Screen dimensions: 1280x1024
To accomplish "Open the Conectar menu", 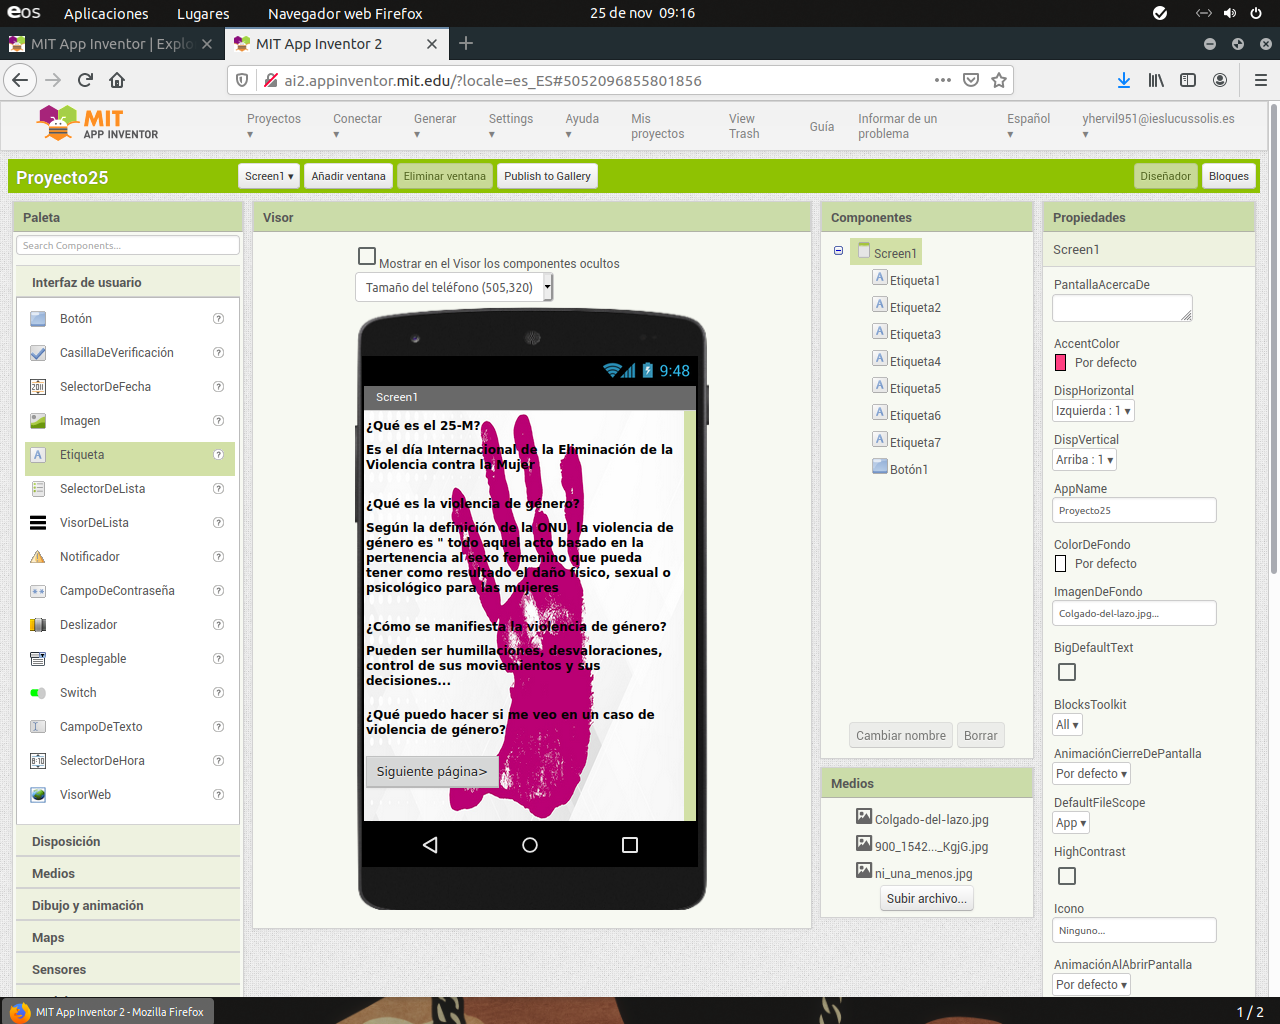I will click(357, 126).
